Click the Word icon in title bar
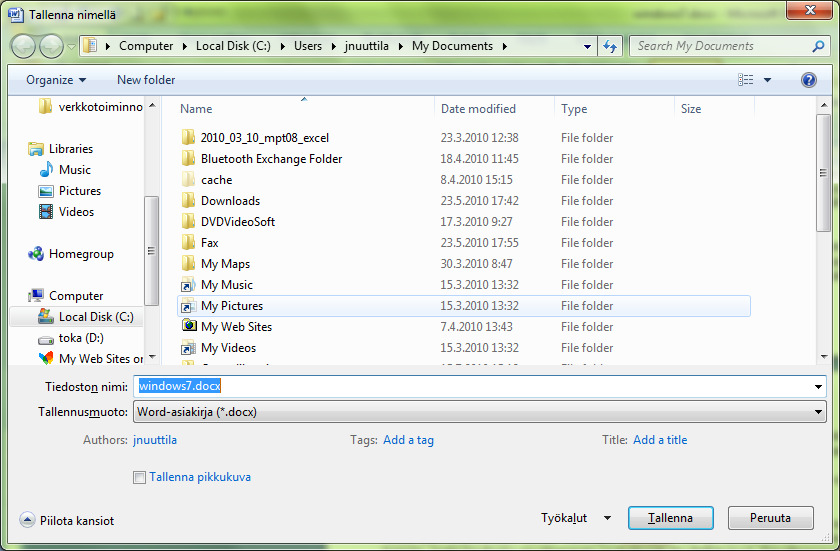 16,14
